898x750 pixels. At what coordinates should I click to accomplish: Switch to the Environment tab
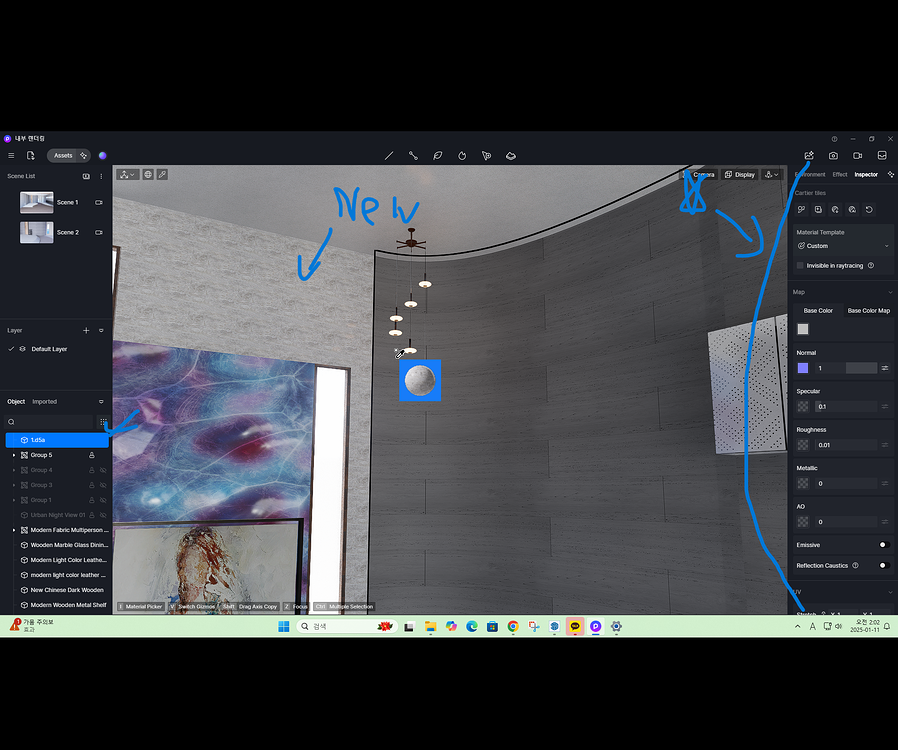pyautogui.click(x=812, y=173)
